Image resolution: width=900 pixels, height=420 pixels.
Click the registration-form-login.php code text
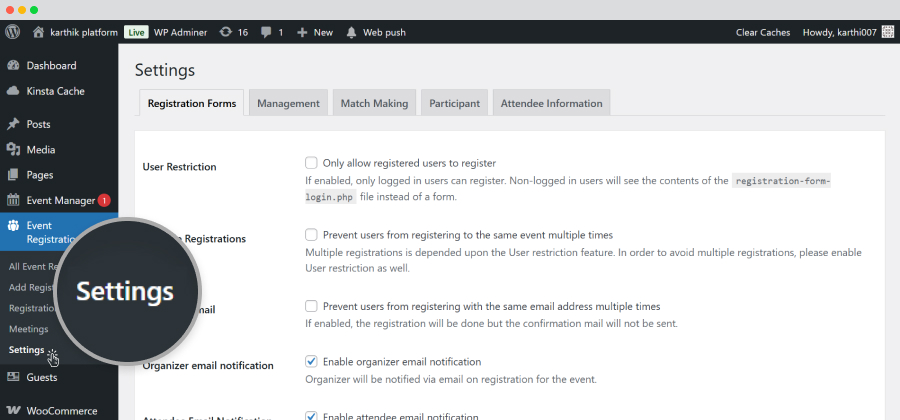568,189
